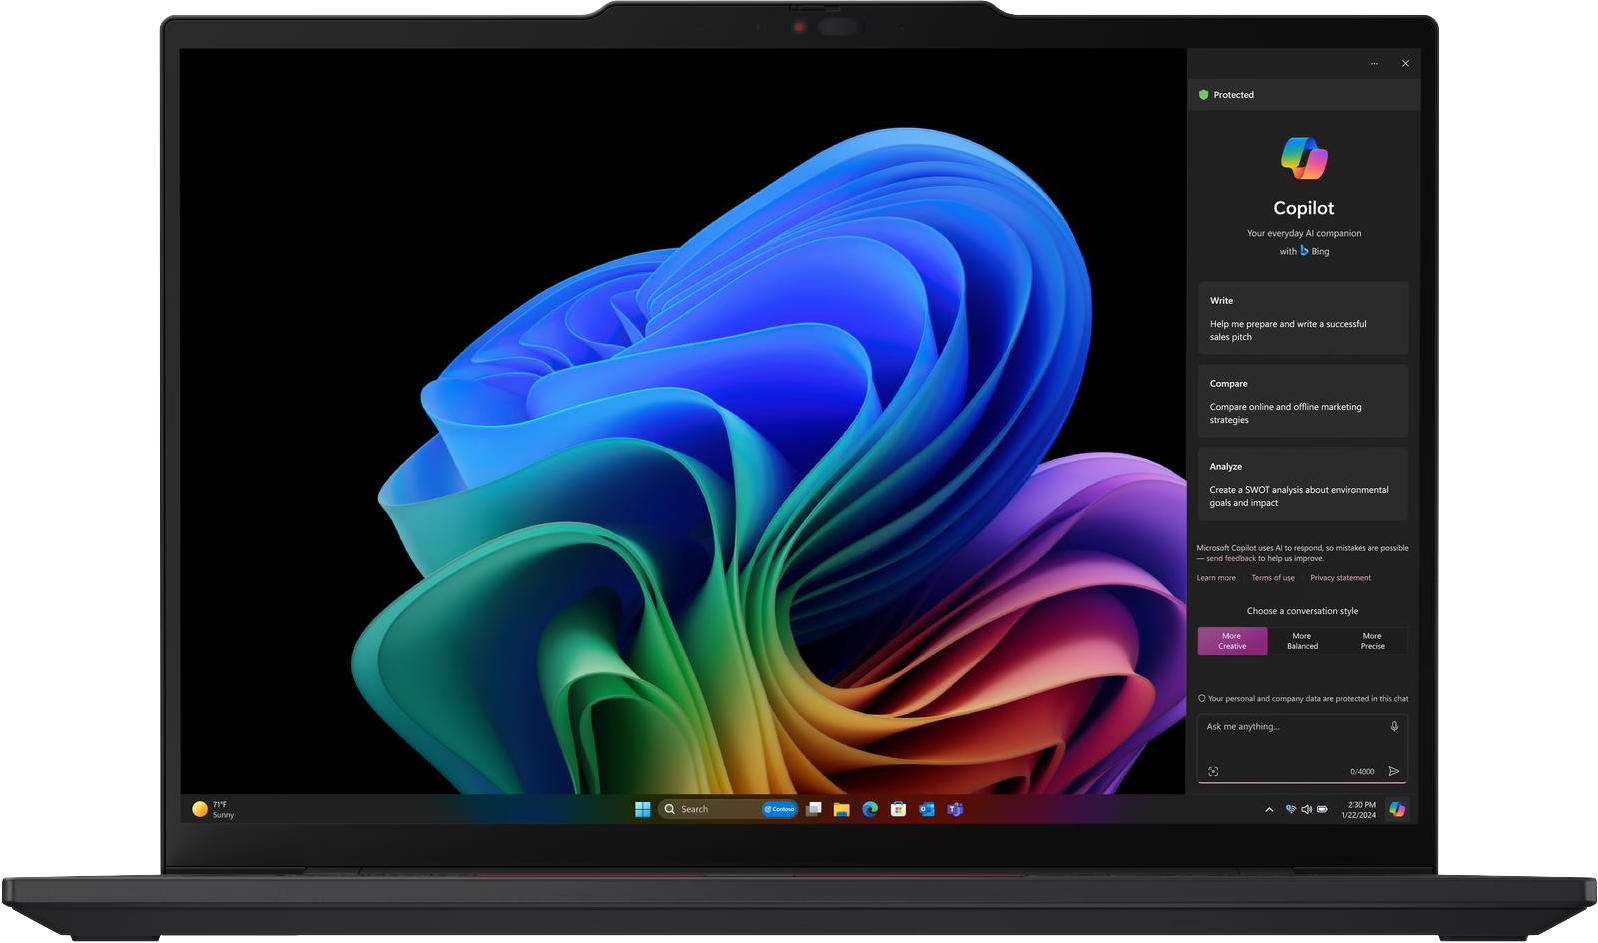This screenshot has width=1598, height=943.
Task: Open Microsoft Teams from the taskbar
Action: click(x=955, y=809)
